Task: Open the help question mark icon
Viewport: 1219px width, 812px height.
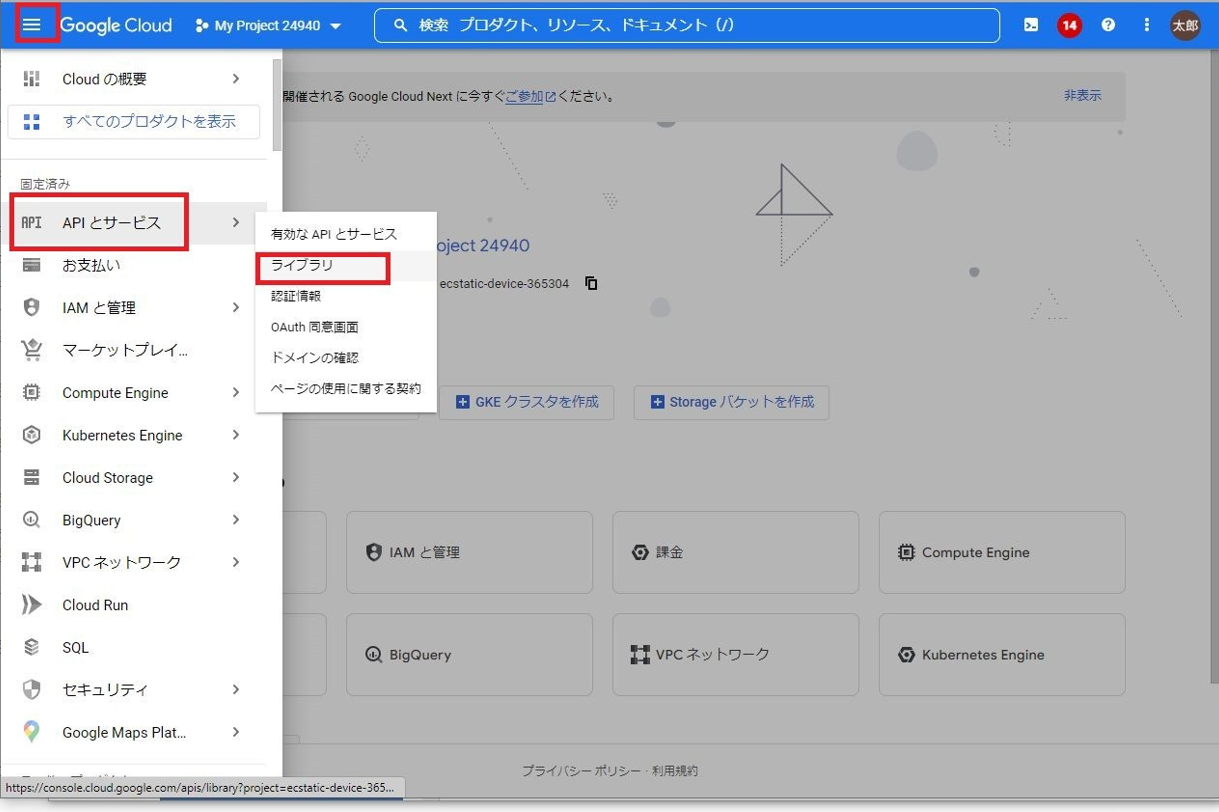Action: pos(1108,26)
